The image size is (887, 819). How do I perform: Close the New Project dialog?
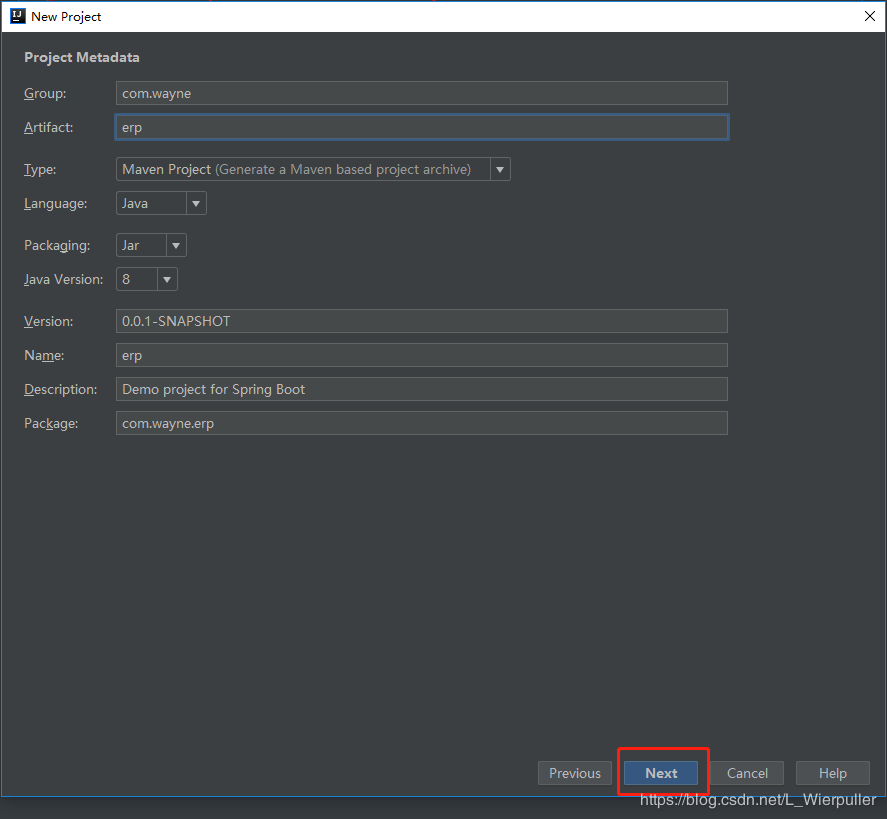pyautogui.click(x=869, y=16)
